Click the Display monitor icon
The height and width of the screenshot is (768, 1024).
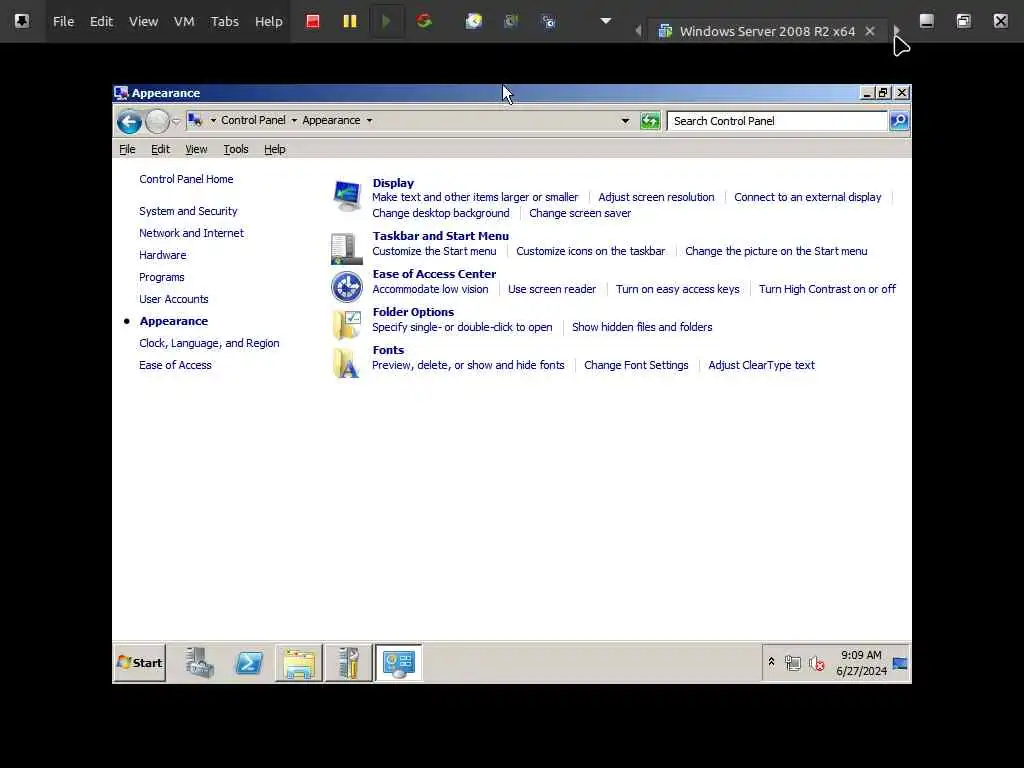click(x=347, y=197)
